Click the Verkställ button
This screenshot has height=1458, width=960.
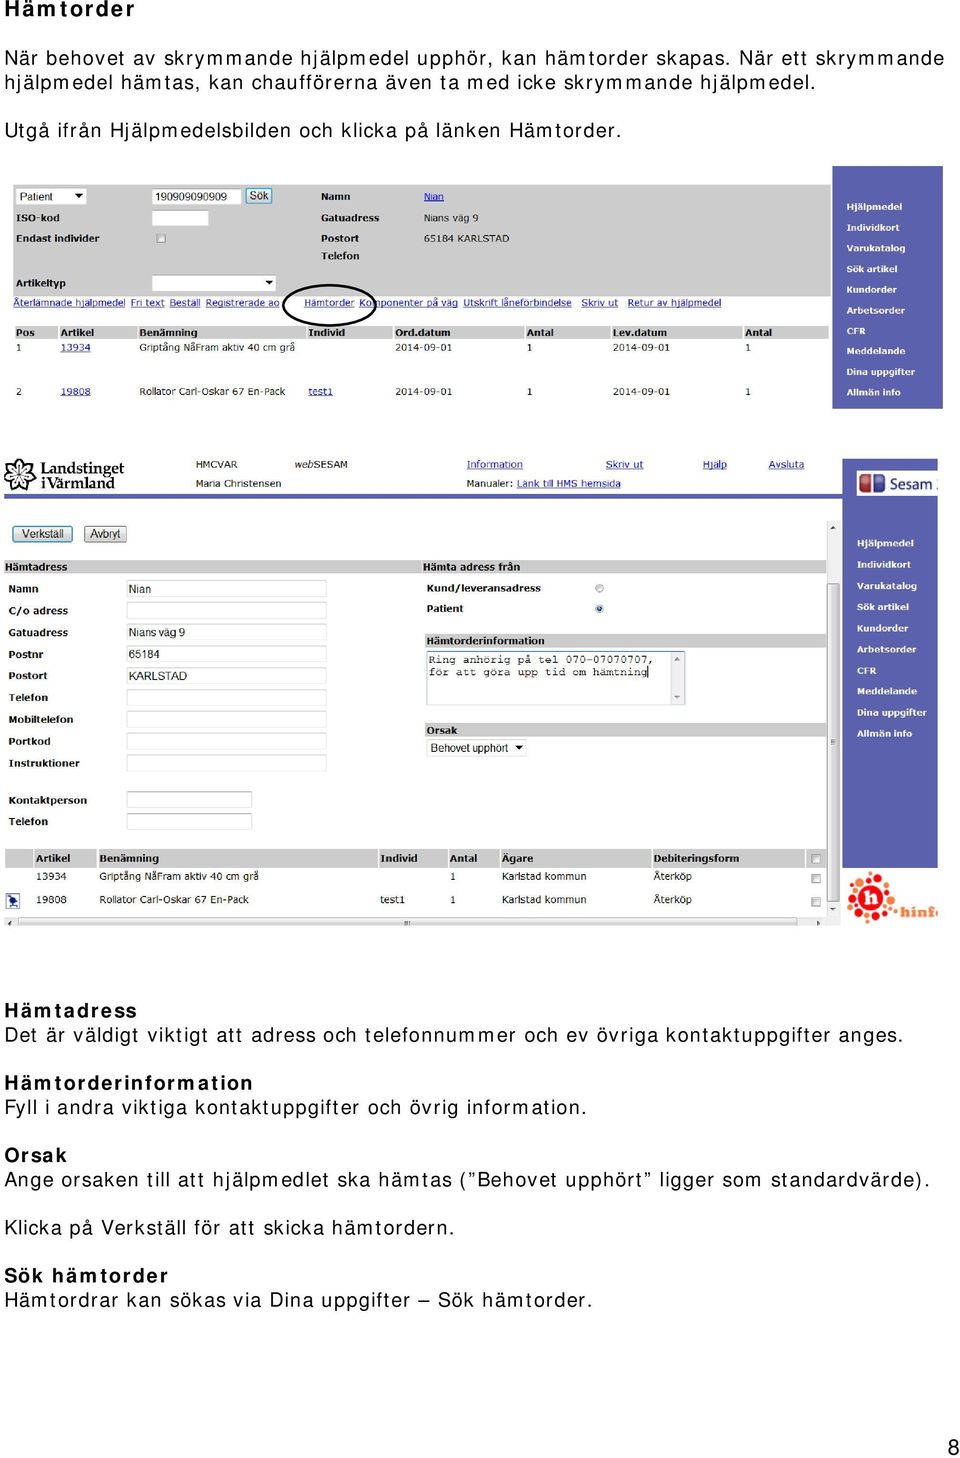[43, 534]
